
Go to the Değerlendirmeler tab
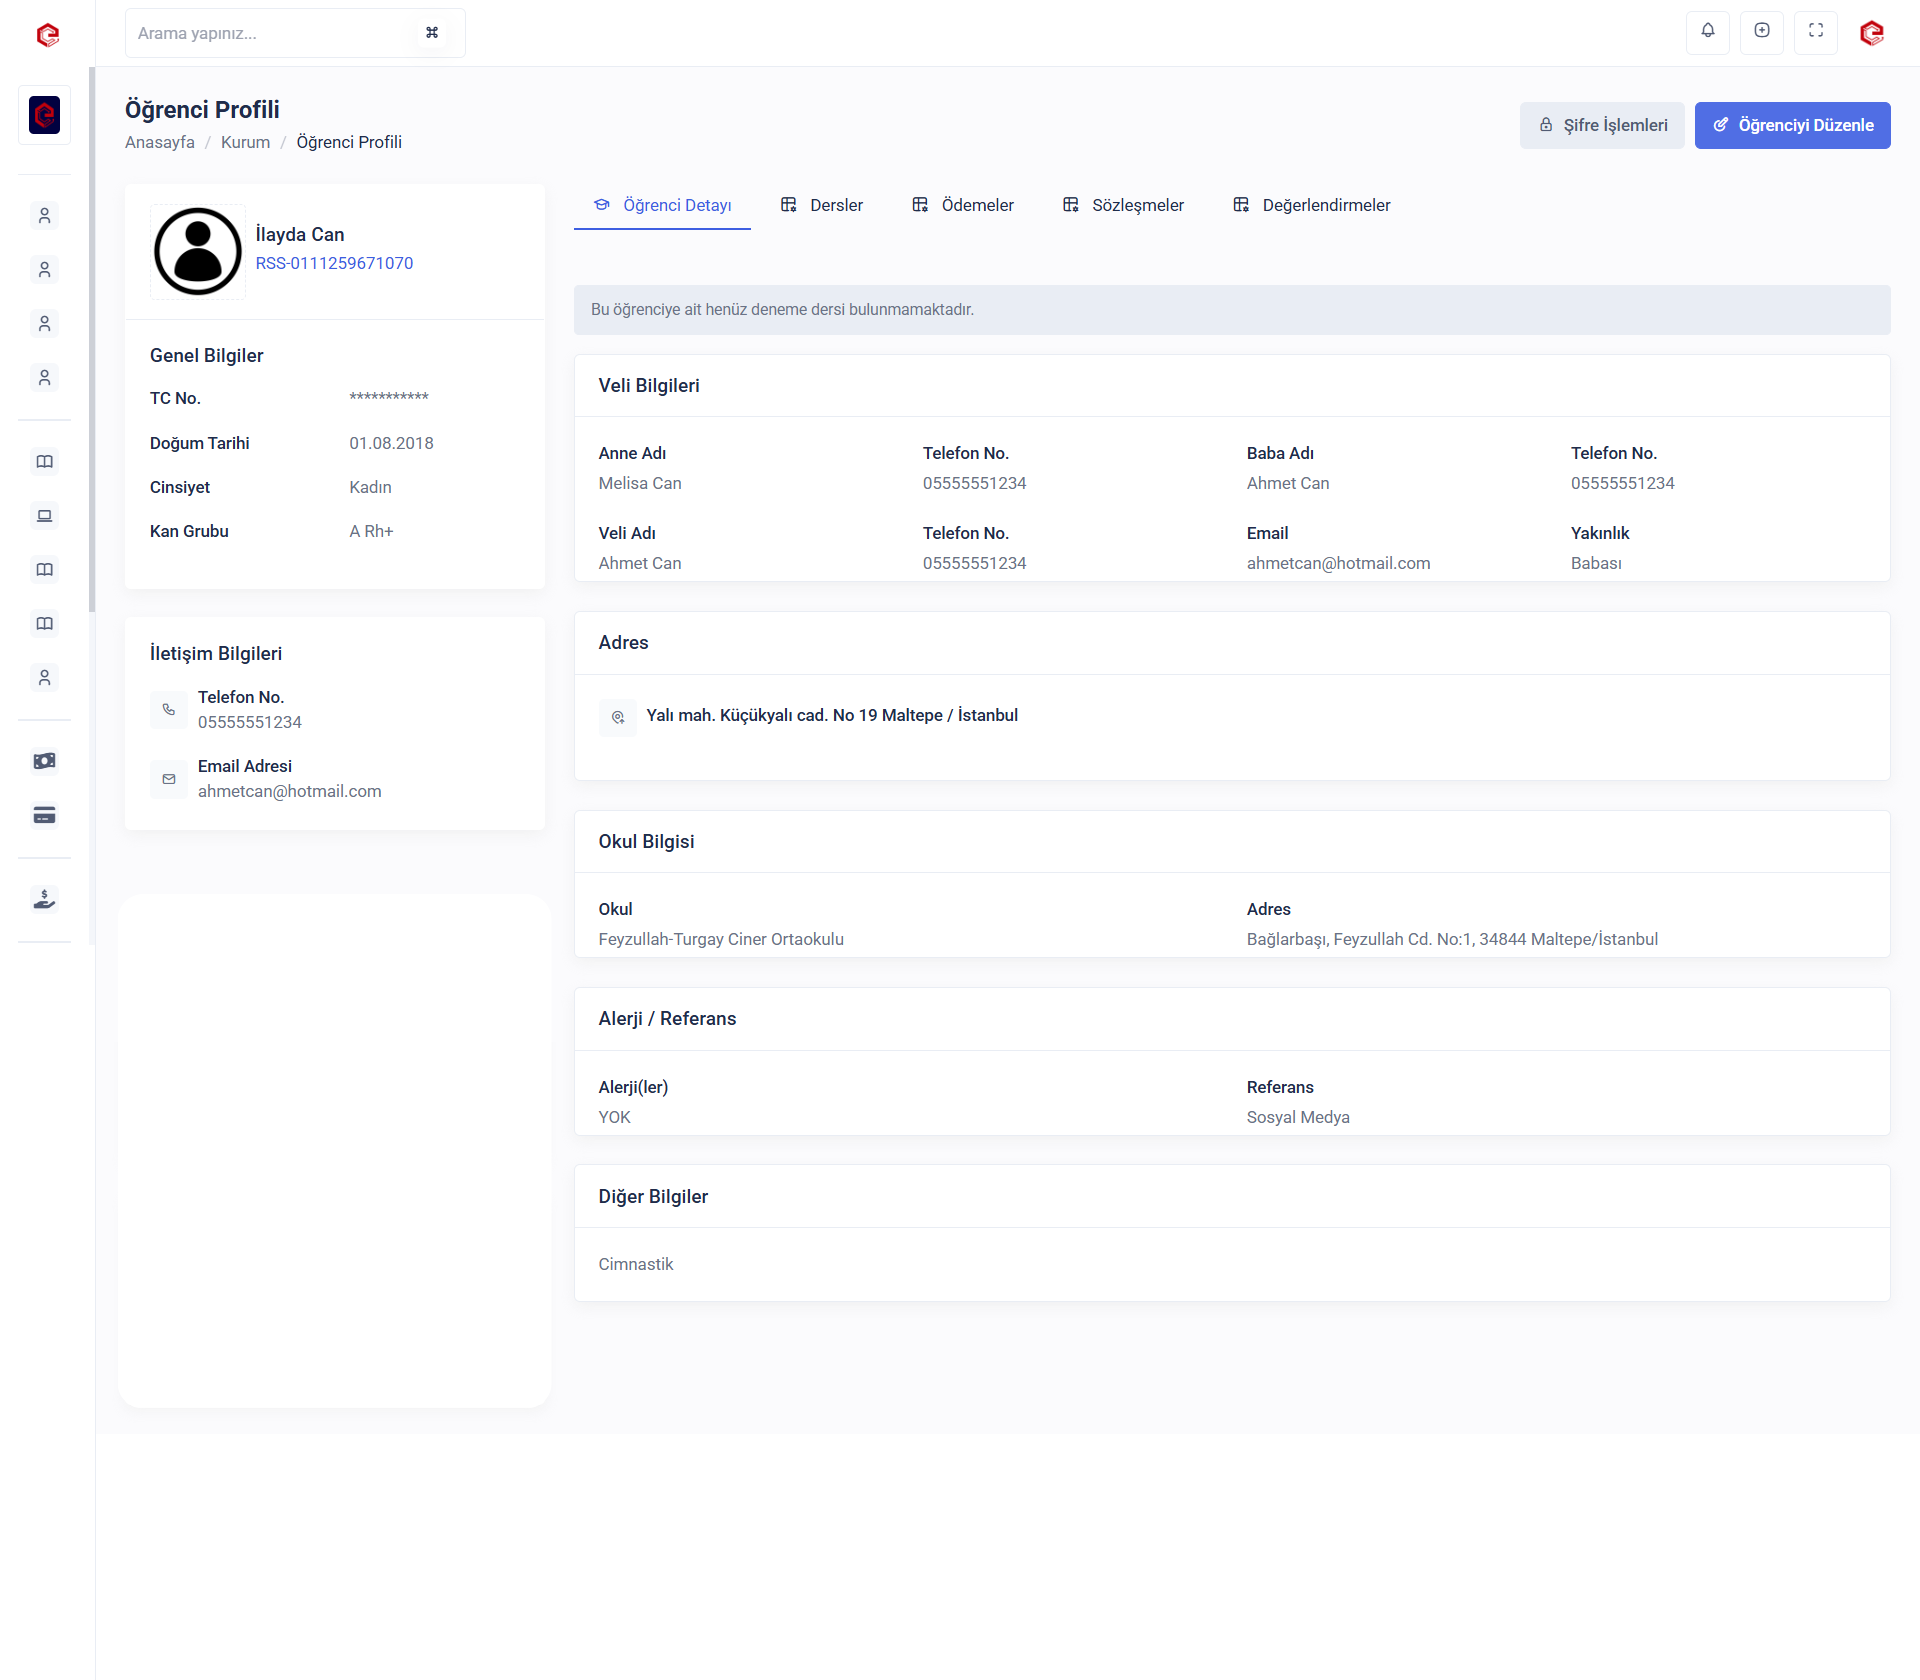1312,205
